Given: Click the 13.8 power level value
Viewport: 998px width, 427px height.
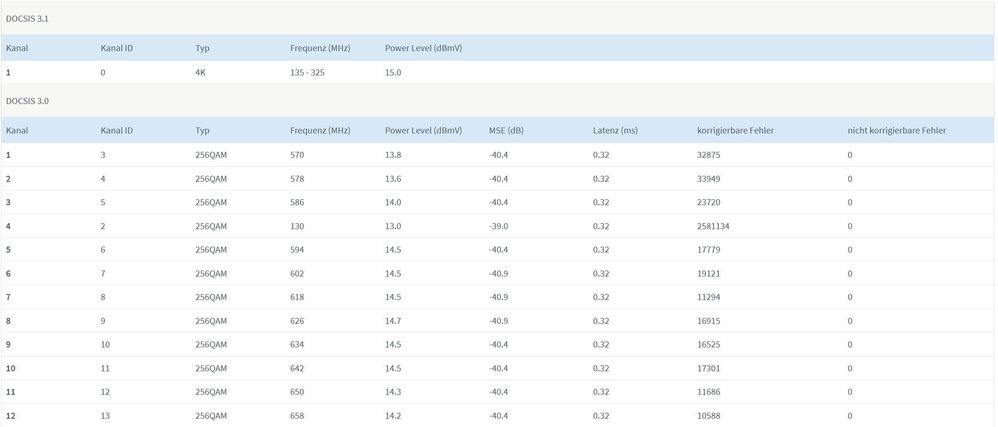Looking at the screenshot, I should pos(394,155).
